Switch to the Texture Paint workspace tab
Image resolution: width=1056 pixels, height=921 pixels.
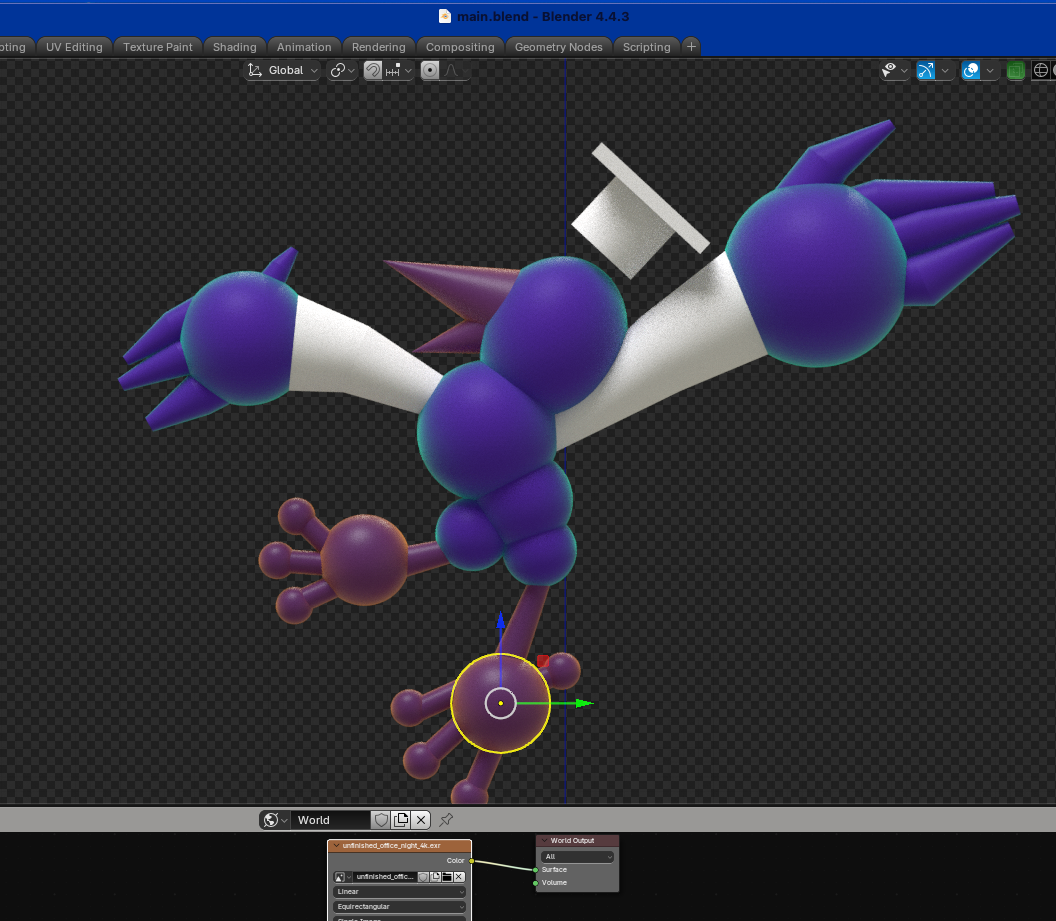pos(158,47)
